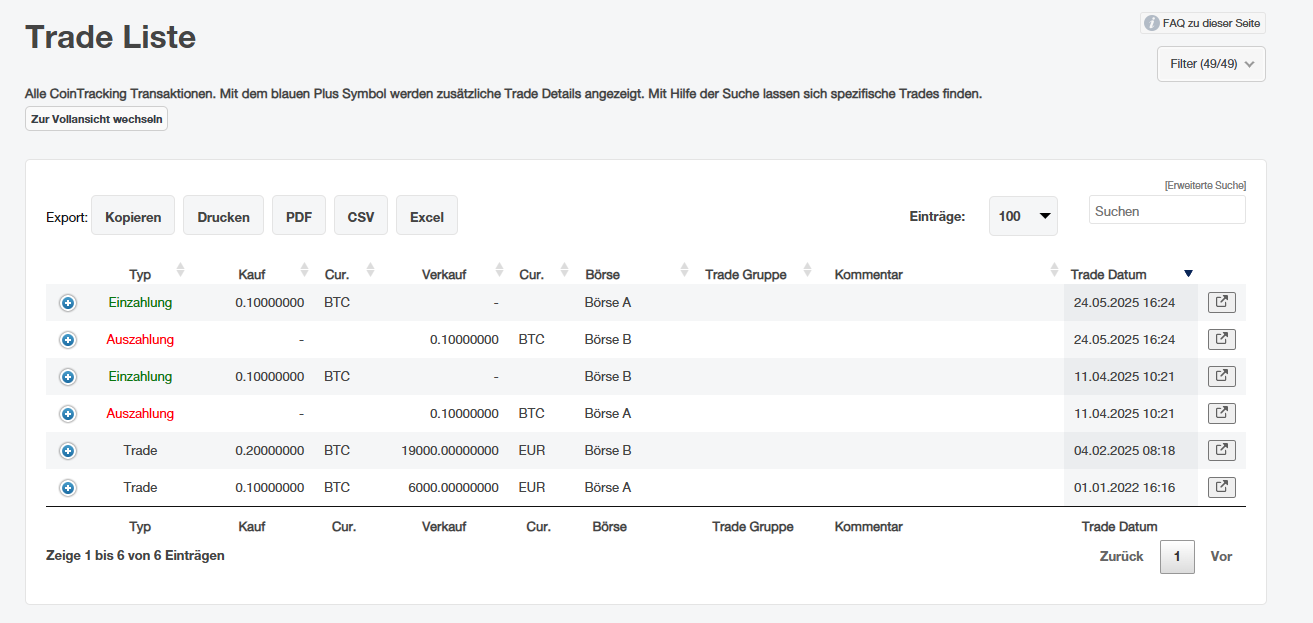1313x623 pixels.
Task: Open FAQ zu dieser Seite
Action: (x=1203, y=23)
